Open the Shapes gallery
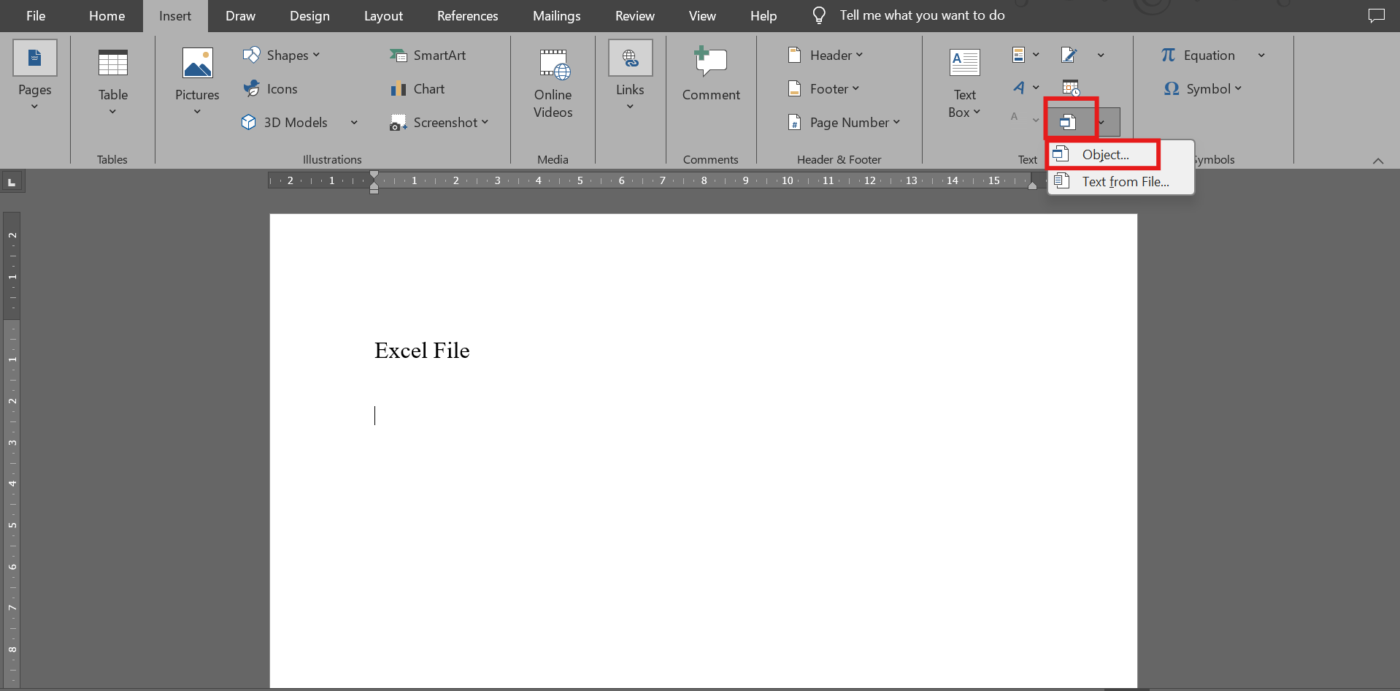1400x691 pixels. click(x=281, y=55)
